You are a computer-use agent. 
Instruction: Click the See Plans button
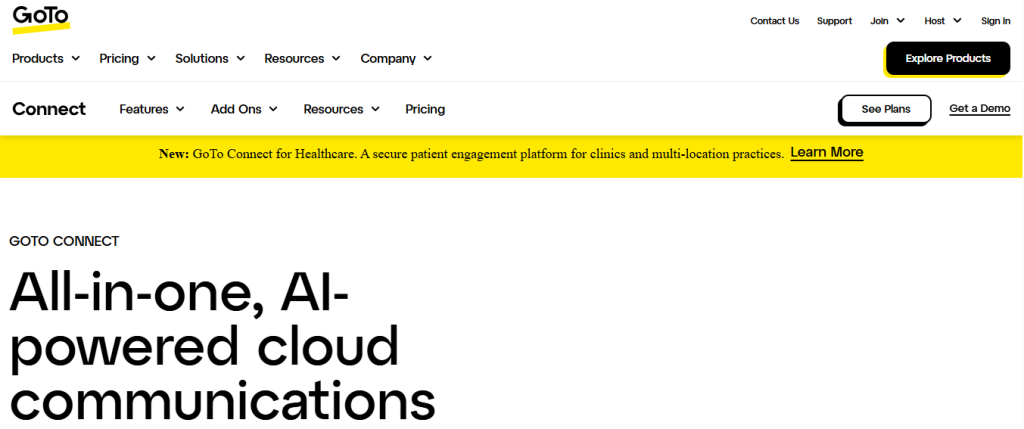(x=886, y=109)
